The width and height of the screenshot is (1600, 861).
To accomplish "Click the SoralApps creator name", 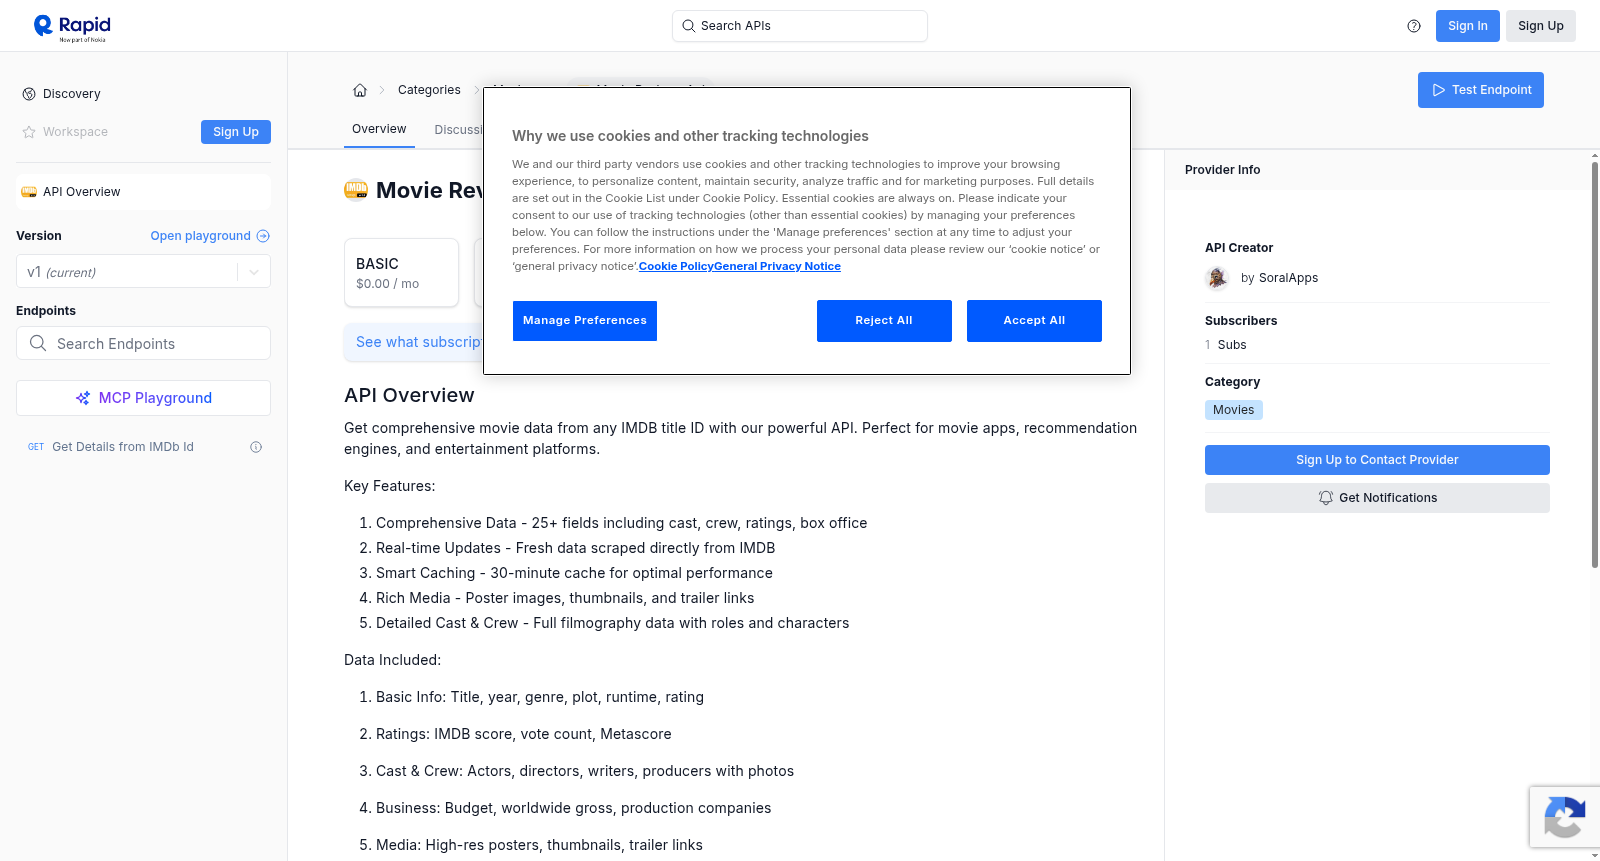I will pyautogui.click(x=1288, y=278).
